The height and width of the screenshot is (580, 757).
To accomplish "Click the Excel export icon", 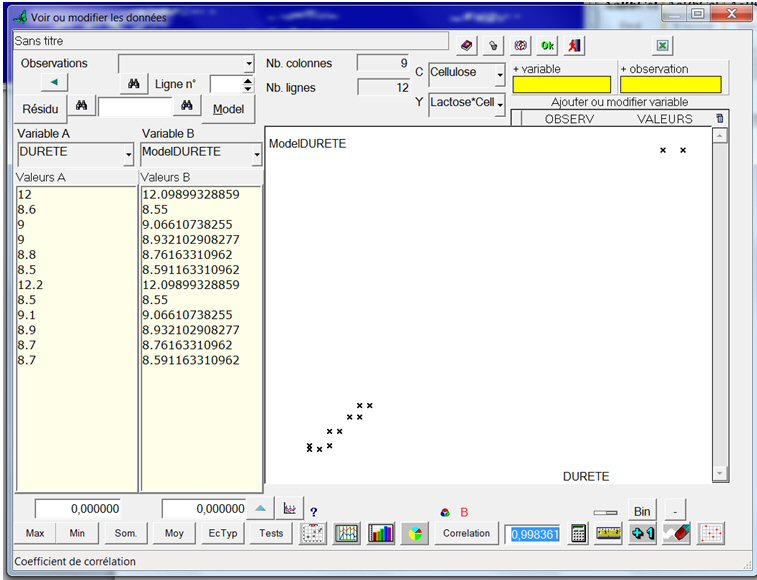I will click(663, 46).
